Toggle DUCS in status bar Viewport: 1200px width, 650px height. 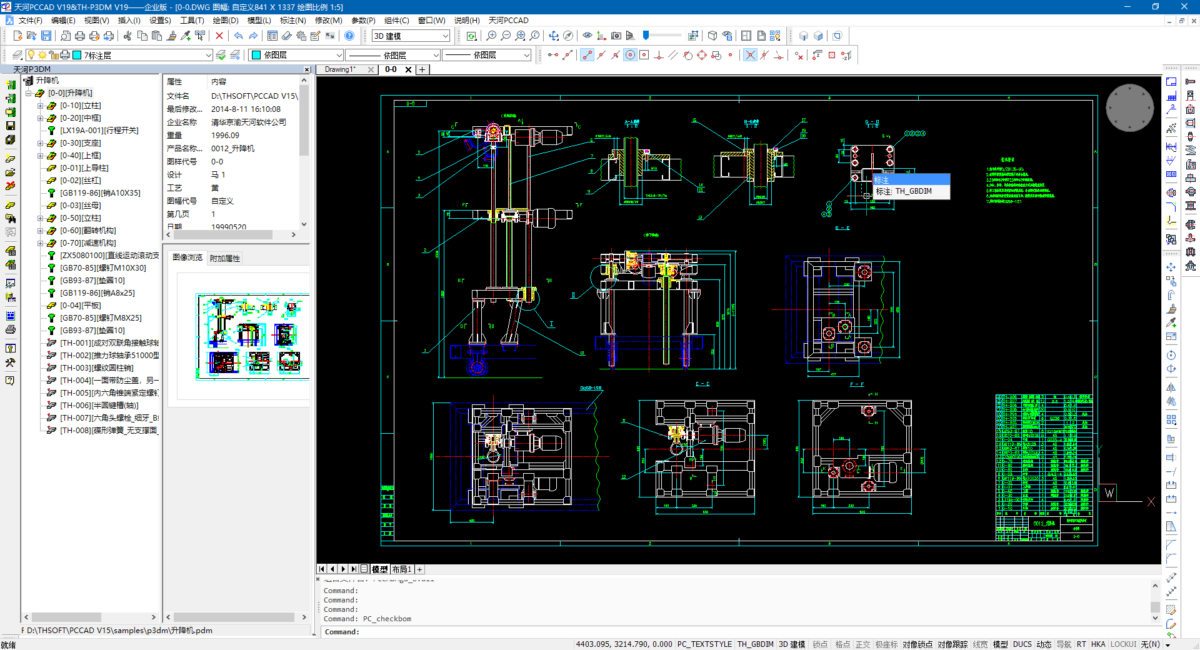point(1022,644)
